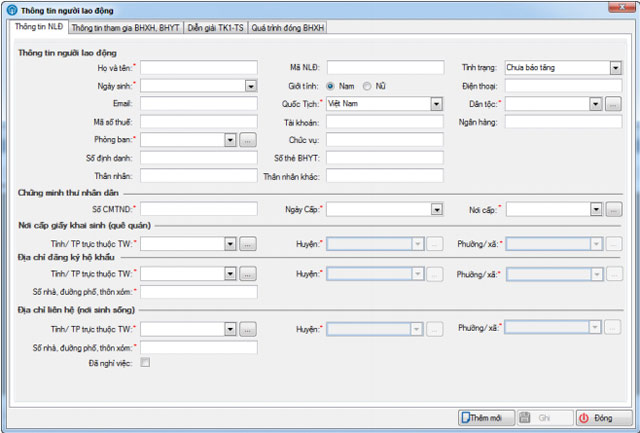Screen dimensions: 640x433
Task: Open the Ngày cấp date dropdown
Action: click(x=436, y=210)
